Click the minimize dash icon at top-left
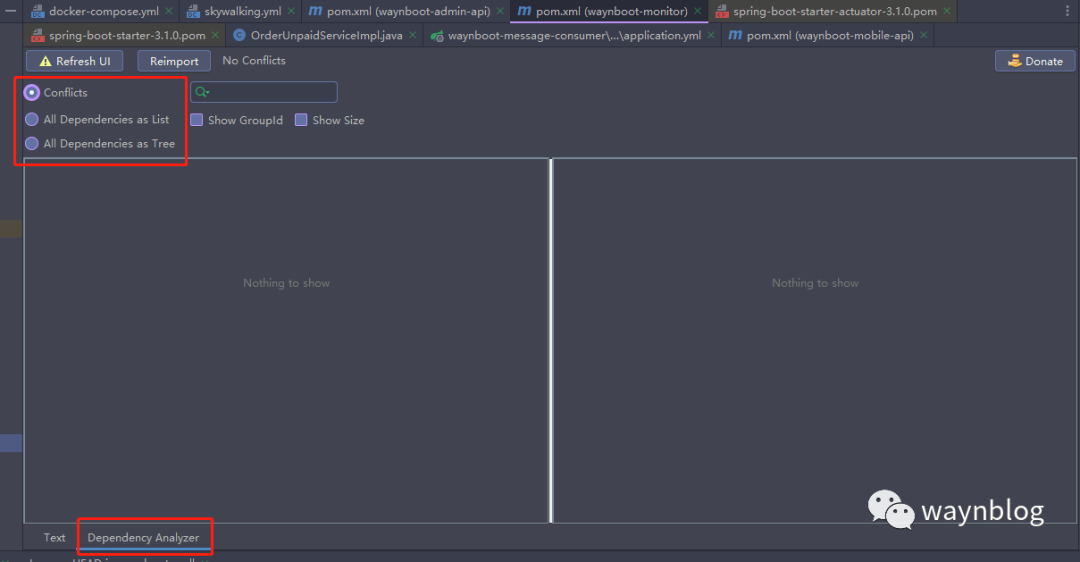This screenshot has height=562, width=1080. [10, 10]
